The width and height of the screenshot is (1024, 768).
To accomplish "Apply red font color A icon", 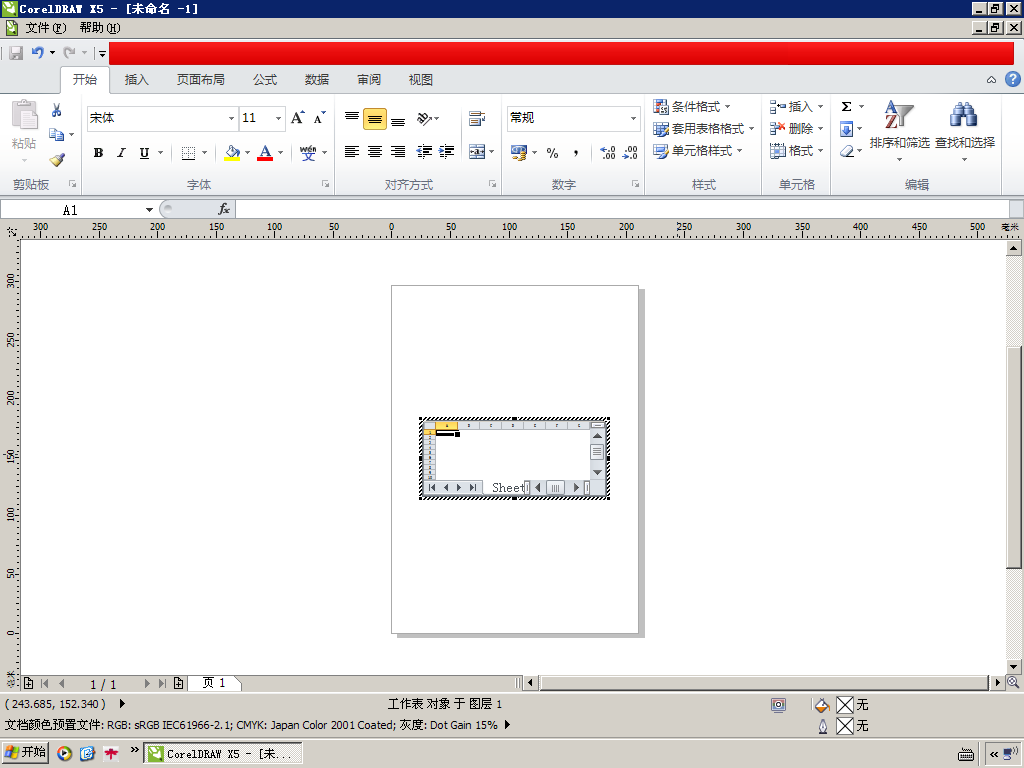I will [265, 153].
